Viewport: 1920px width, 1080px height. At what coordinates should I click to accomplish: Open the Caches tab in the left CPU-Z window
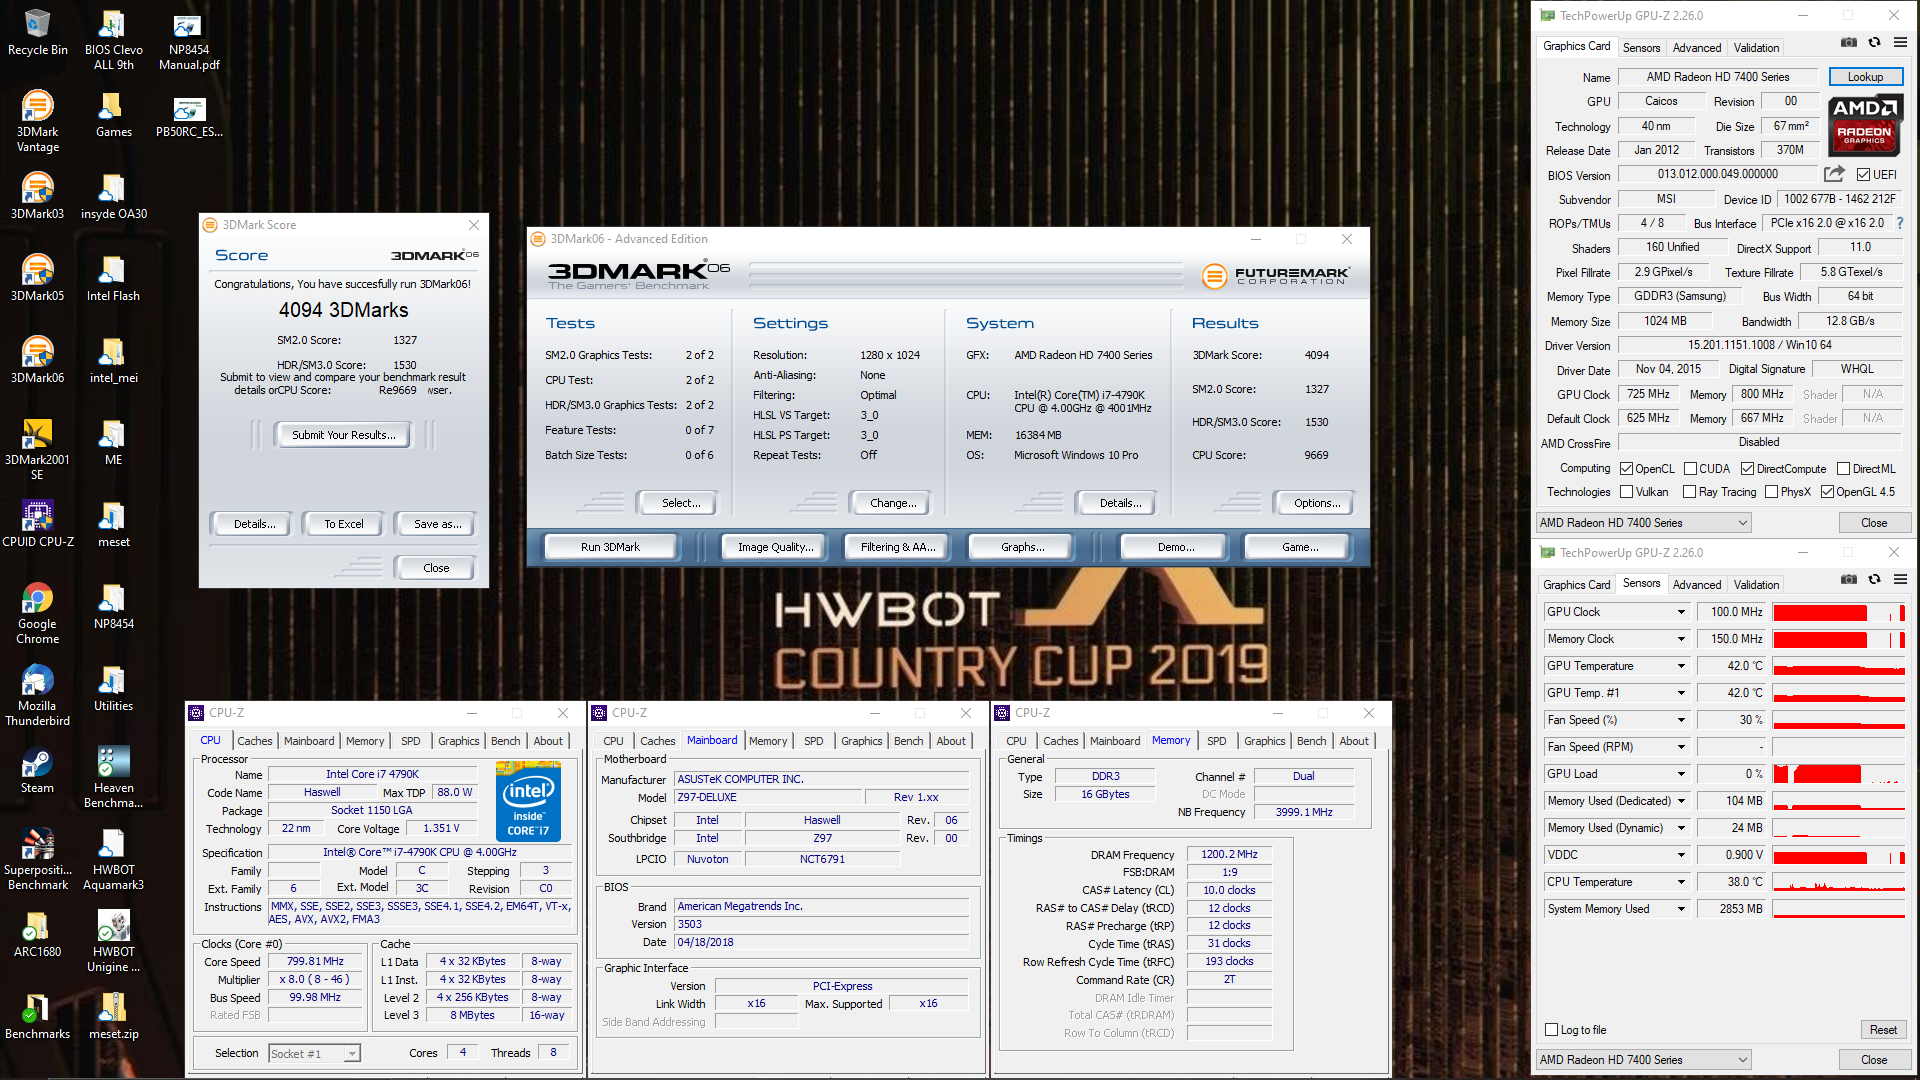pos(254,741)
